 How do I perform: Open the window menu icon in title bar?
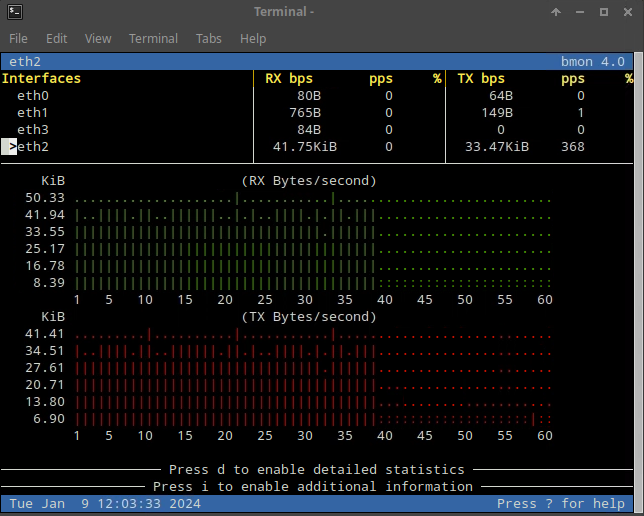coord(13,12)
